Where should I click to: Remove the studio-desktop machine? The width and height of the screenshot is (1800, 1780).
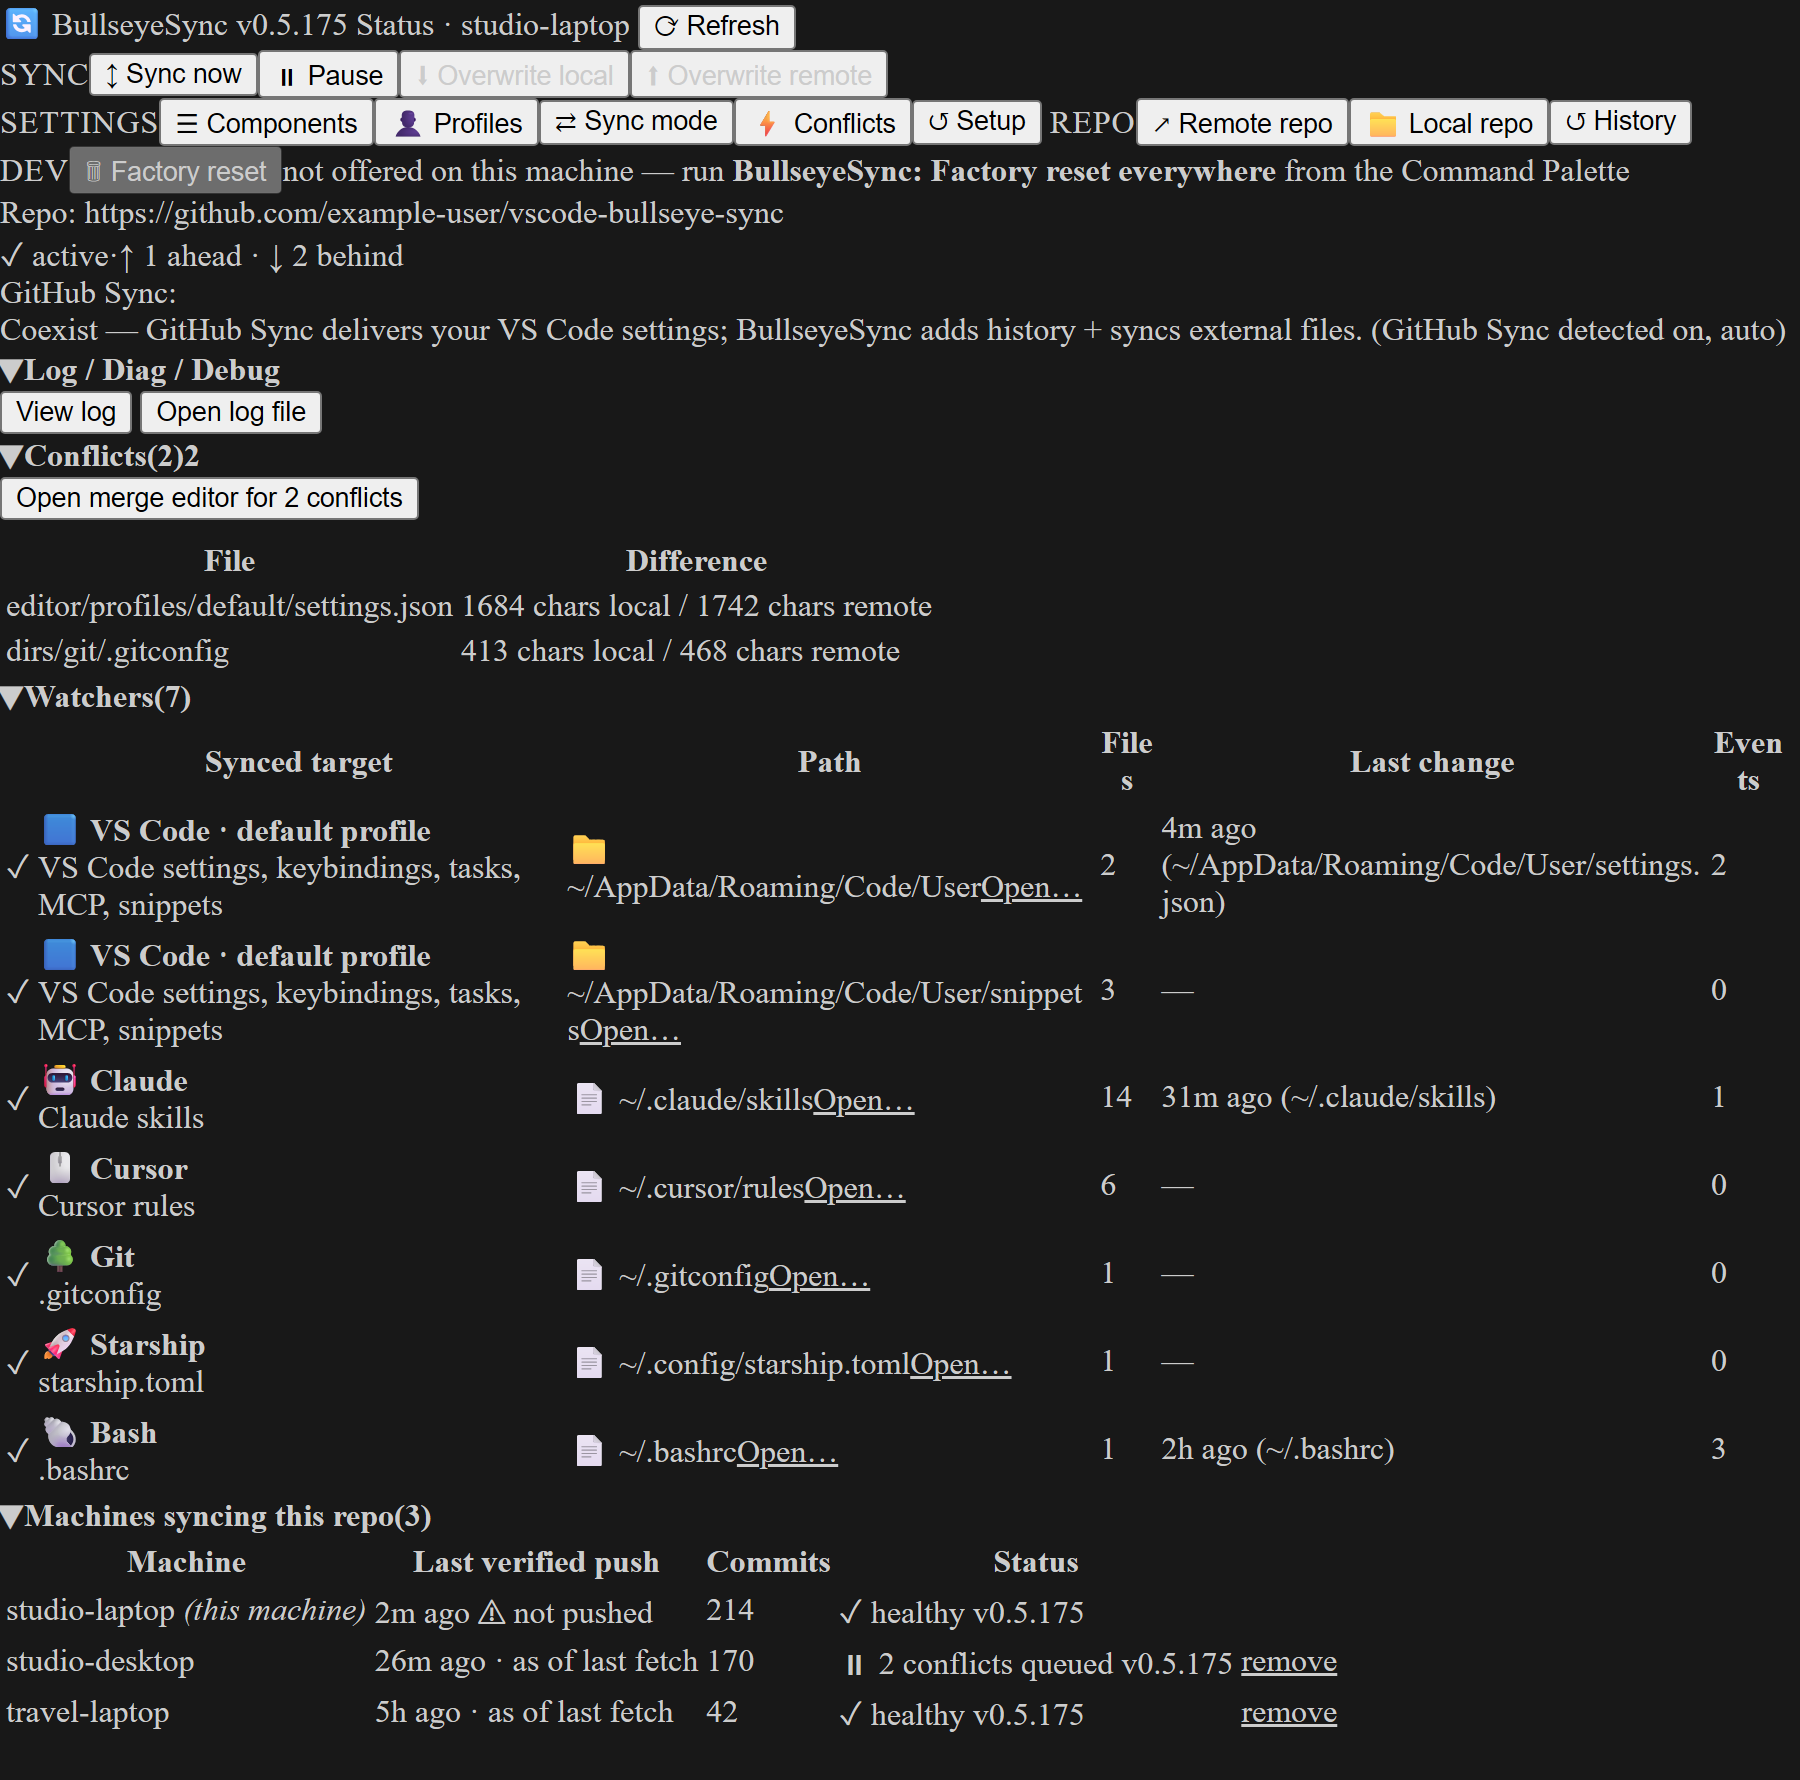1289,1662
